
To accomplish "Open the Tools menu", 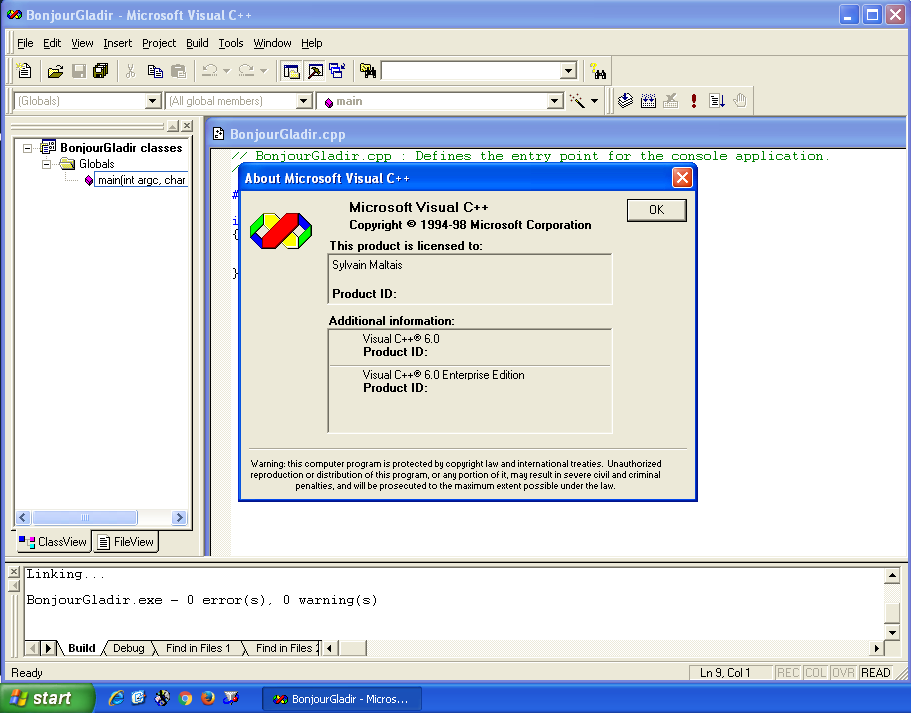I will [231, 43].
